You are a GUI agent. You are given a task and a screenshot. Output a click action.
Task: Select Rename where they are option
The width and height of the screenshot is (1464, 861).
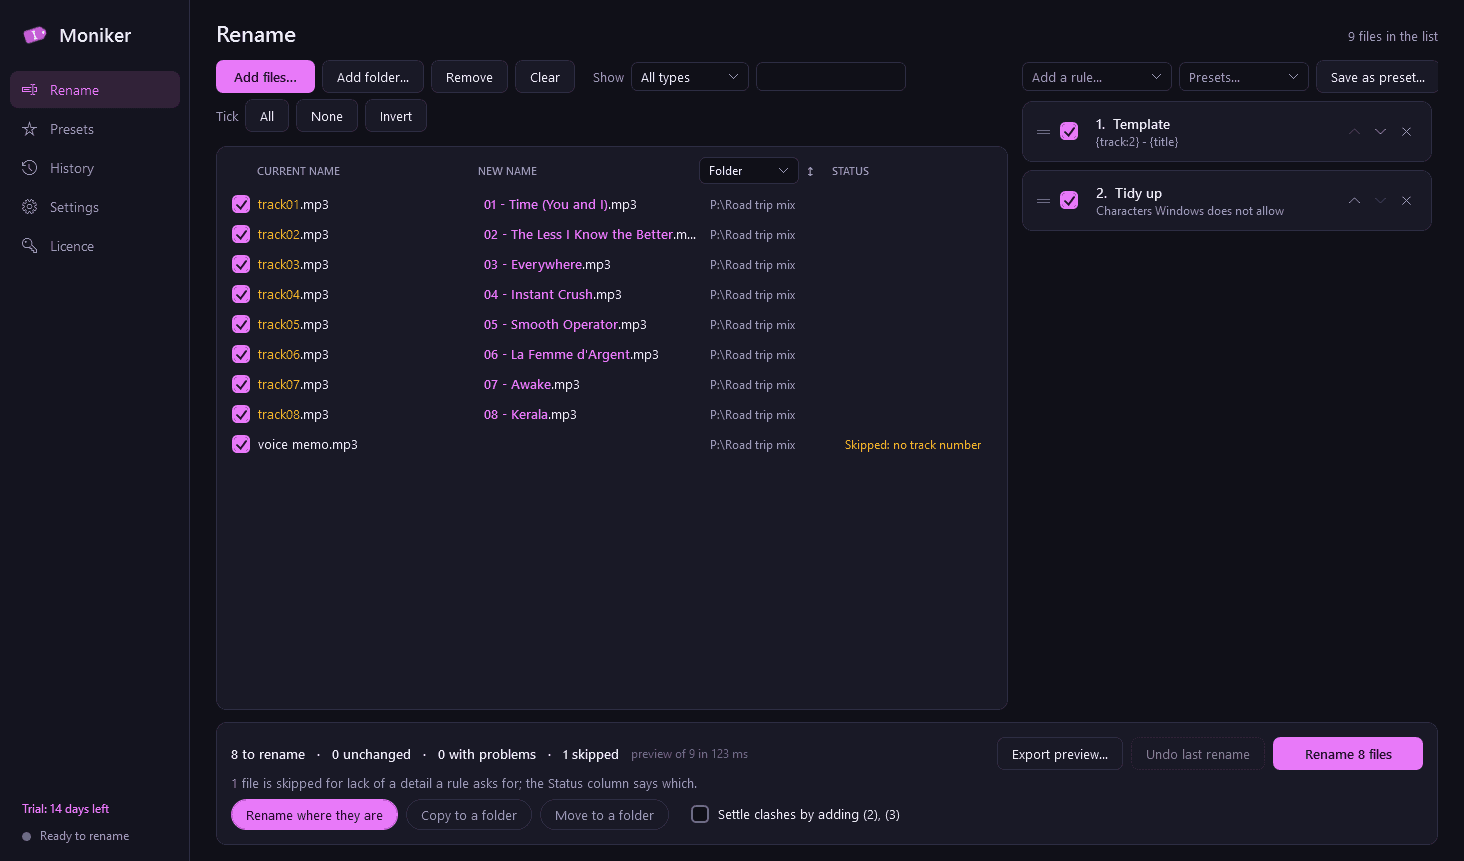tap(315, 815)
